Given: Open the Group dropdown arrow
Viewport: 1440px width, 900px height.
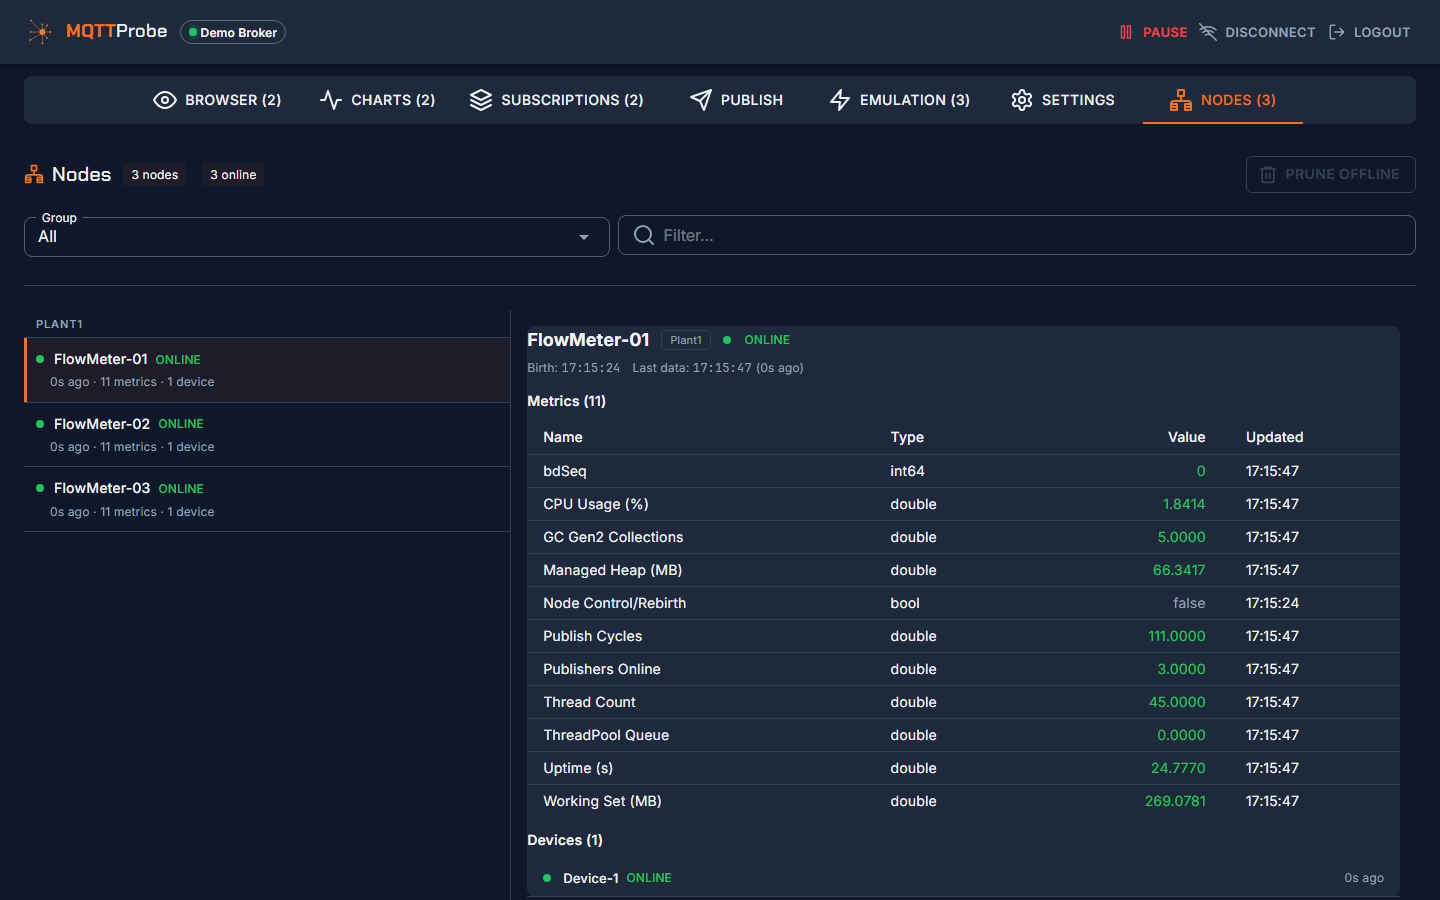Looking at the screenshot, I should [x=584, y=237].
